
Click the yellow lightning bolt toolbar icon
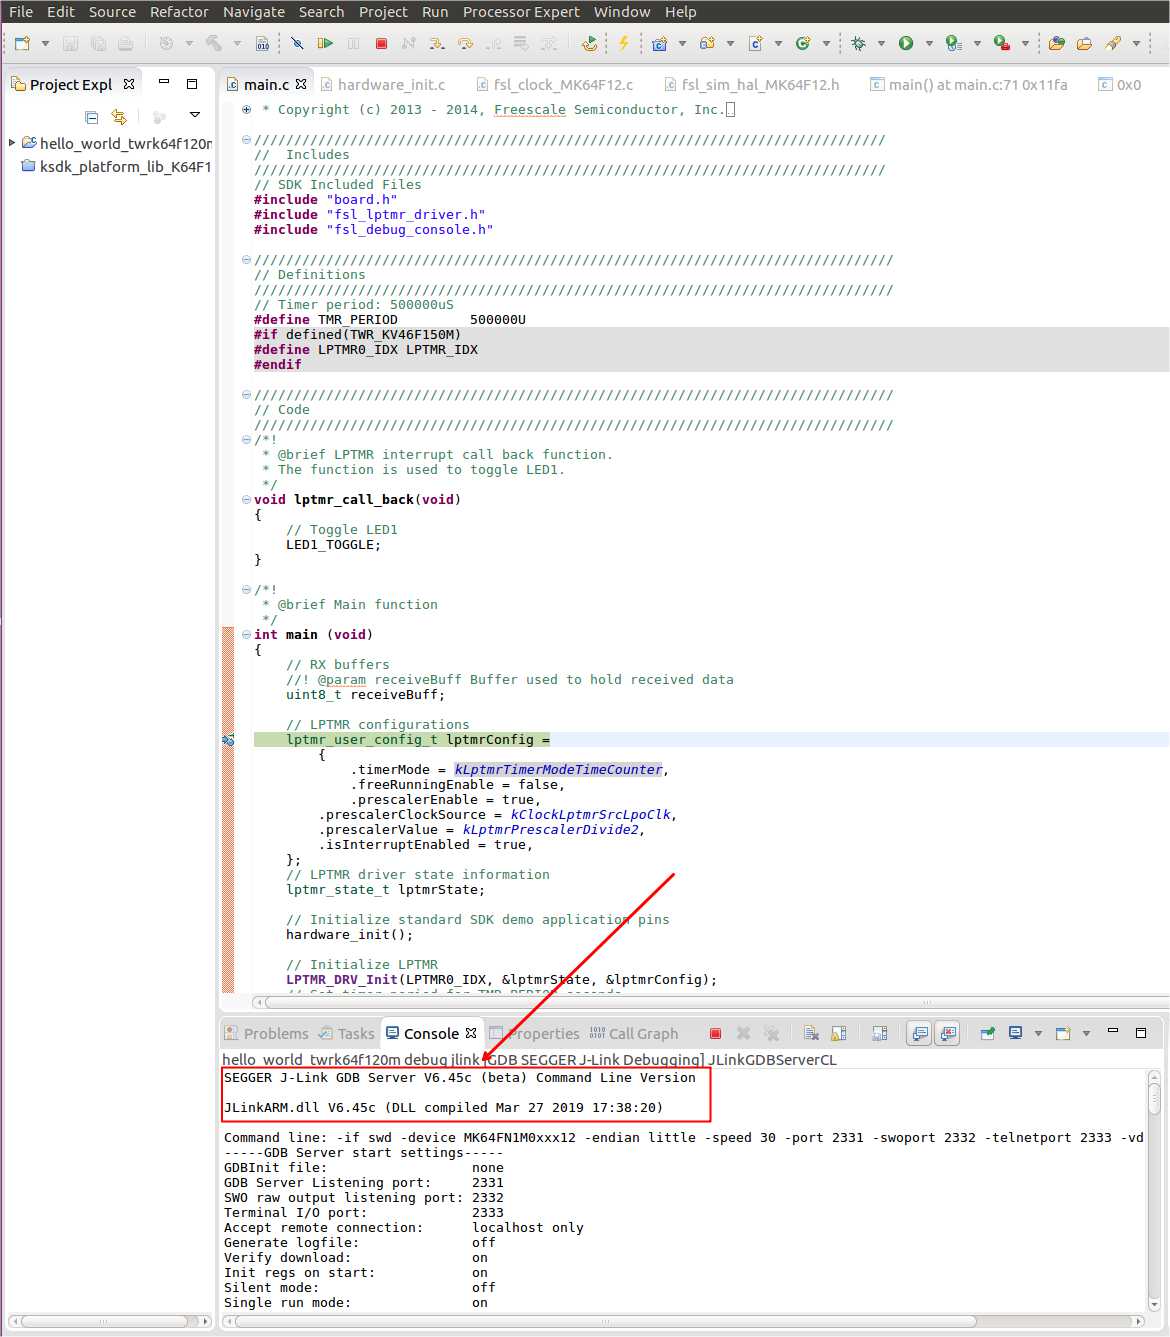click(623, 44)
